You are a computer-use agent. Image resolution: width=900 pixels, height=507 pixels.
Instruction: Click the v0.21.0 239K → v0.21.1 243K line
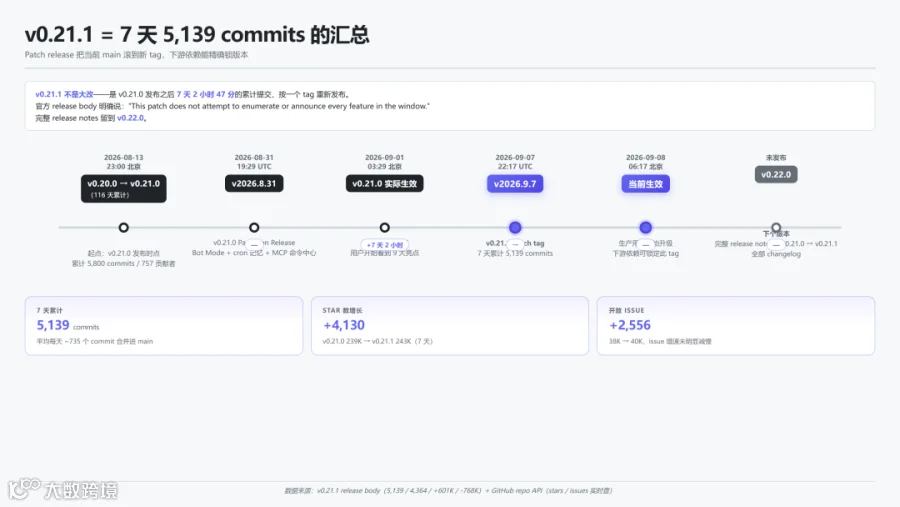tap(377, 341)
